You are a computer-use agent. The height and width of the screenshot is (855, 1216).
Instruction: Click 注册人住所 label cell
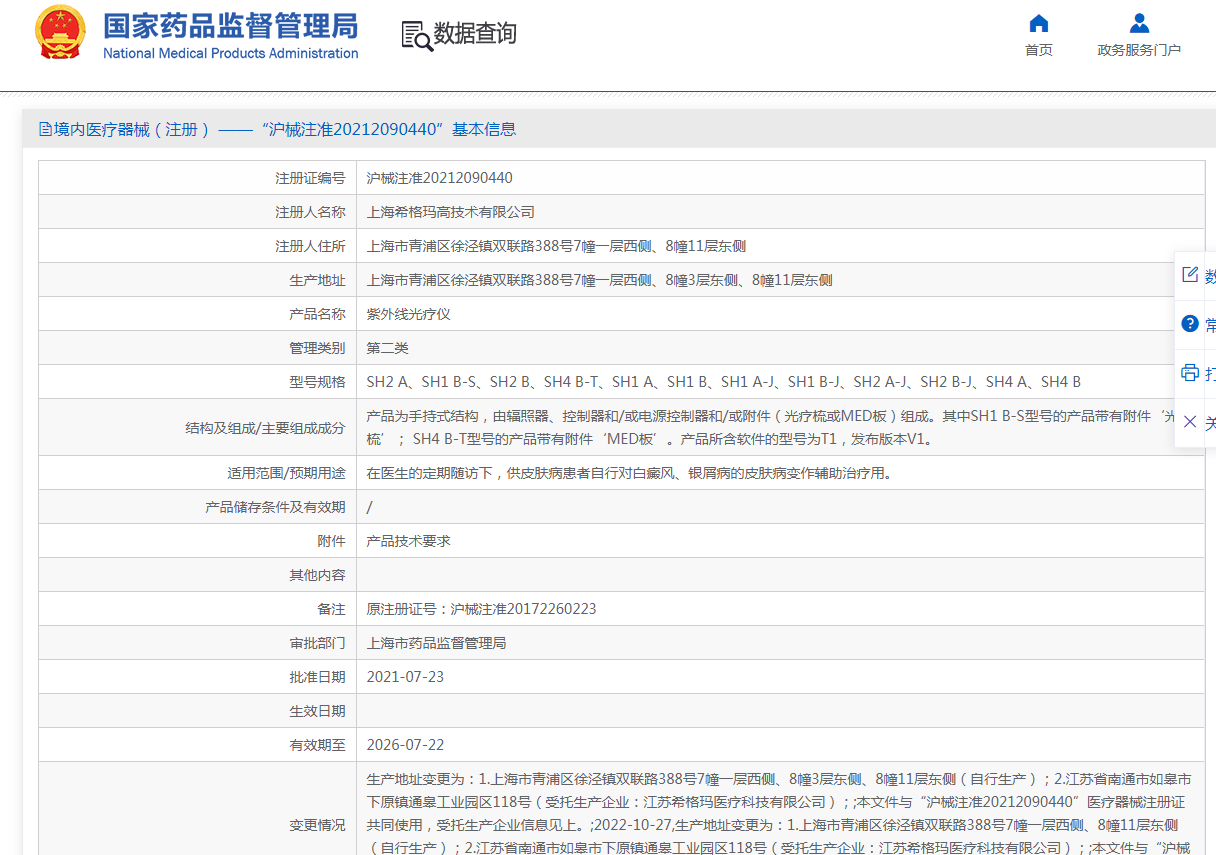(198, 246)
